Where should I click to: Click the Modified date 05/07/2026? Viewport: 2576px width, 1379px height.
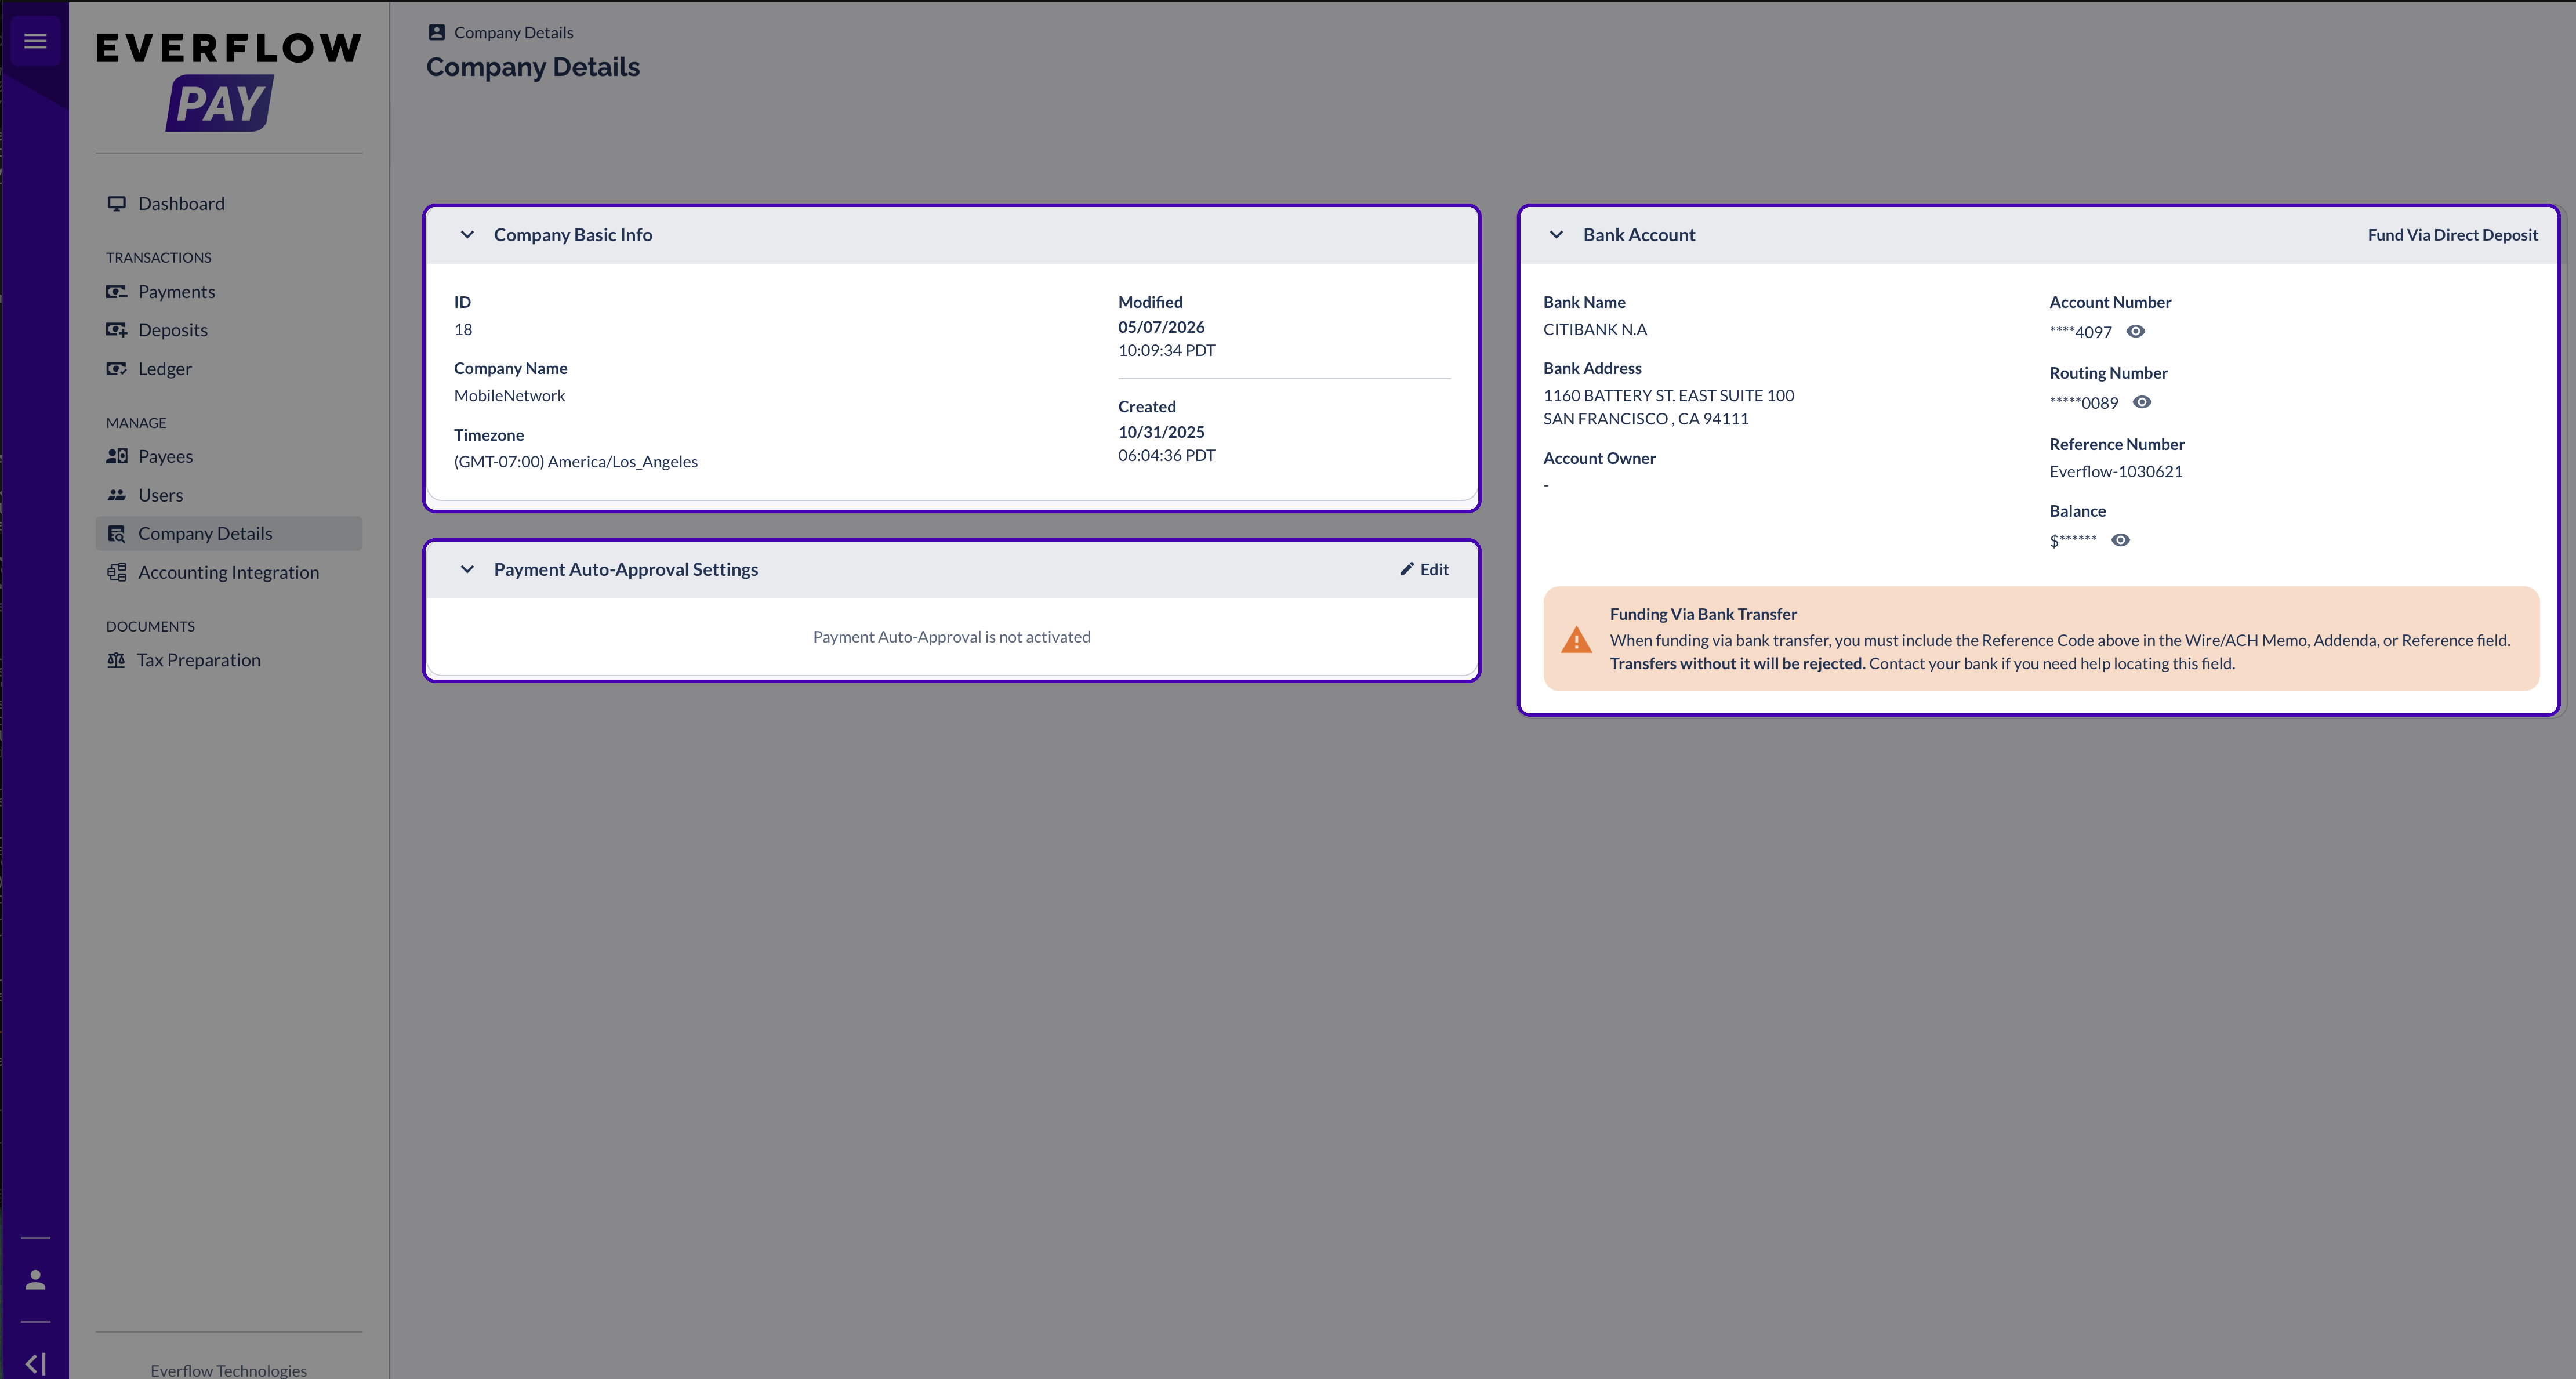click(x=1161, y=327)
